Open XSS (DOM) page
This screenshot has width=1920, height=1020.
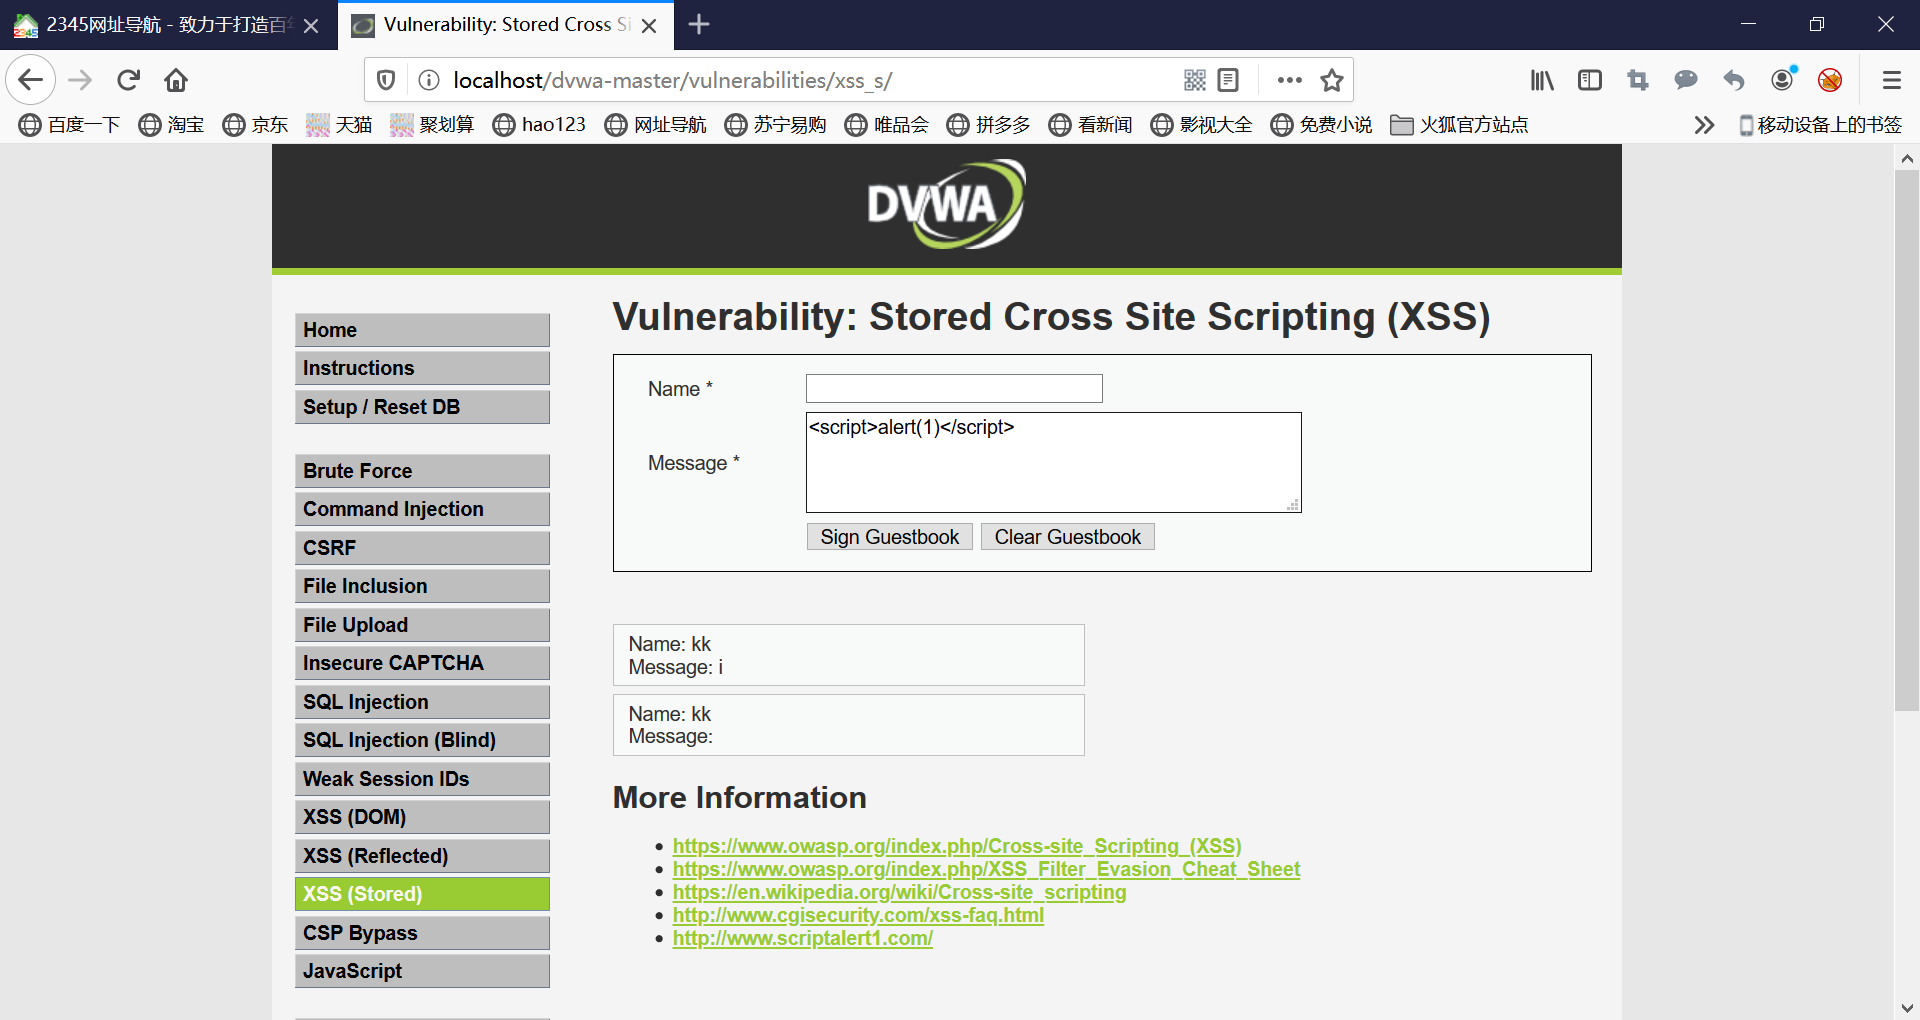click(x=422, y=817)
